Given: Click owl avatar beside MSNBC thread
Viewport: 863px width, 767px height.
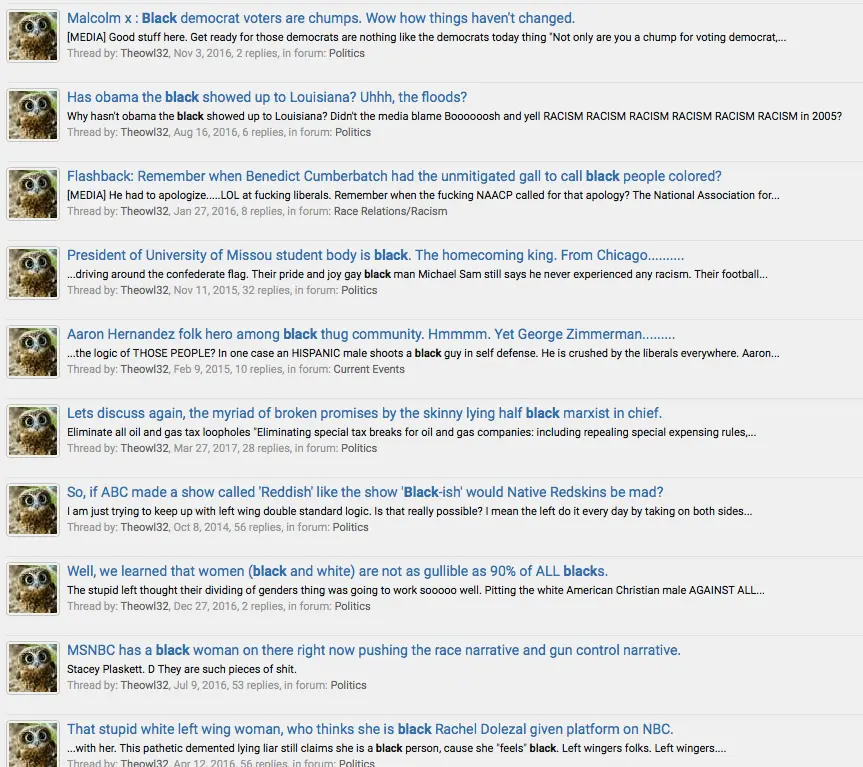Looking at the screenshot, I should [33, 668].
